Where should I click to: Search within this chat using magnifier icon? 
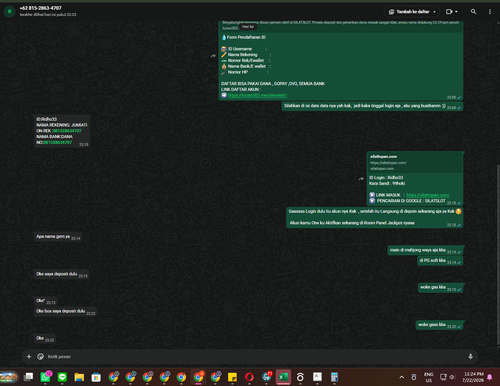coord(473,12)
